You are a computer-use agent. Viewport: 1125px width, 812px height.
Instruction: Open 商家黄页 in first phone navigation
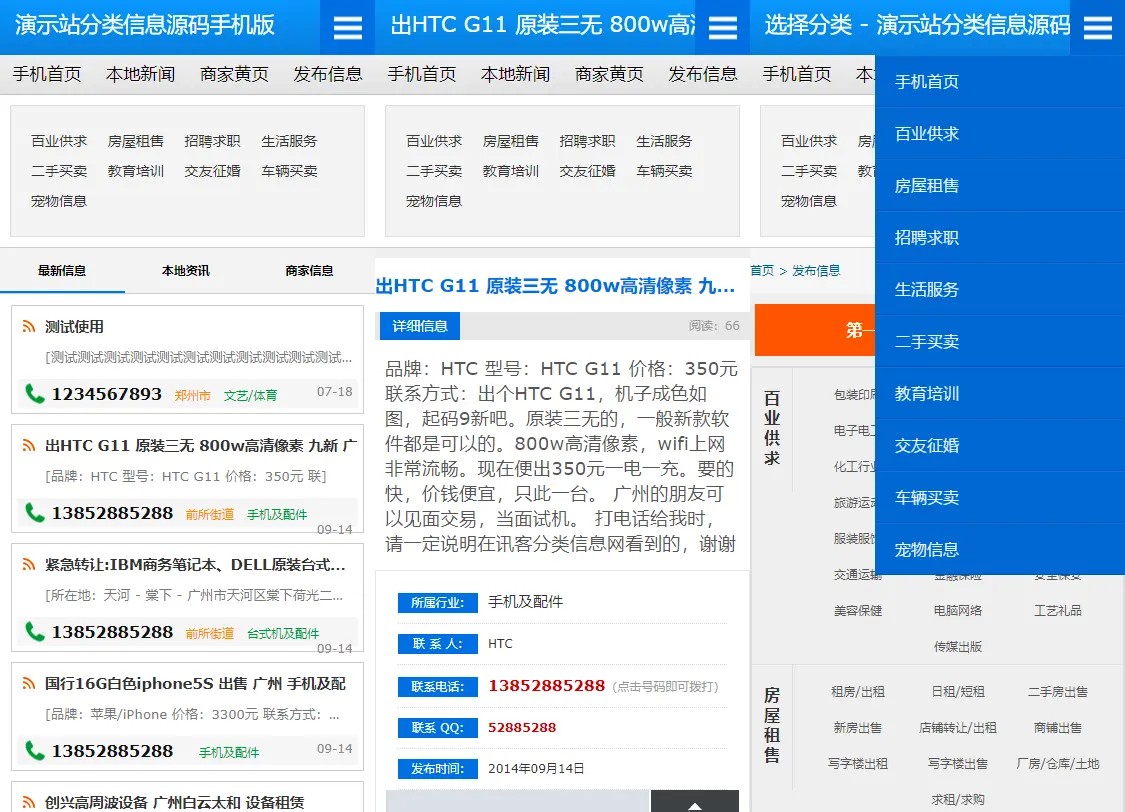click(x=235, y=75)
